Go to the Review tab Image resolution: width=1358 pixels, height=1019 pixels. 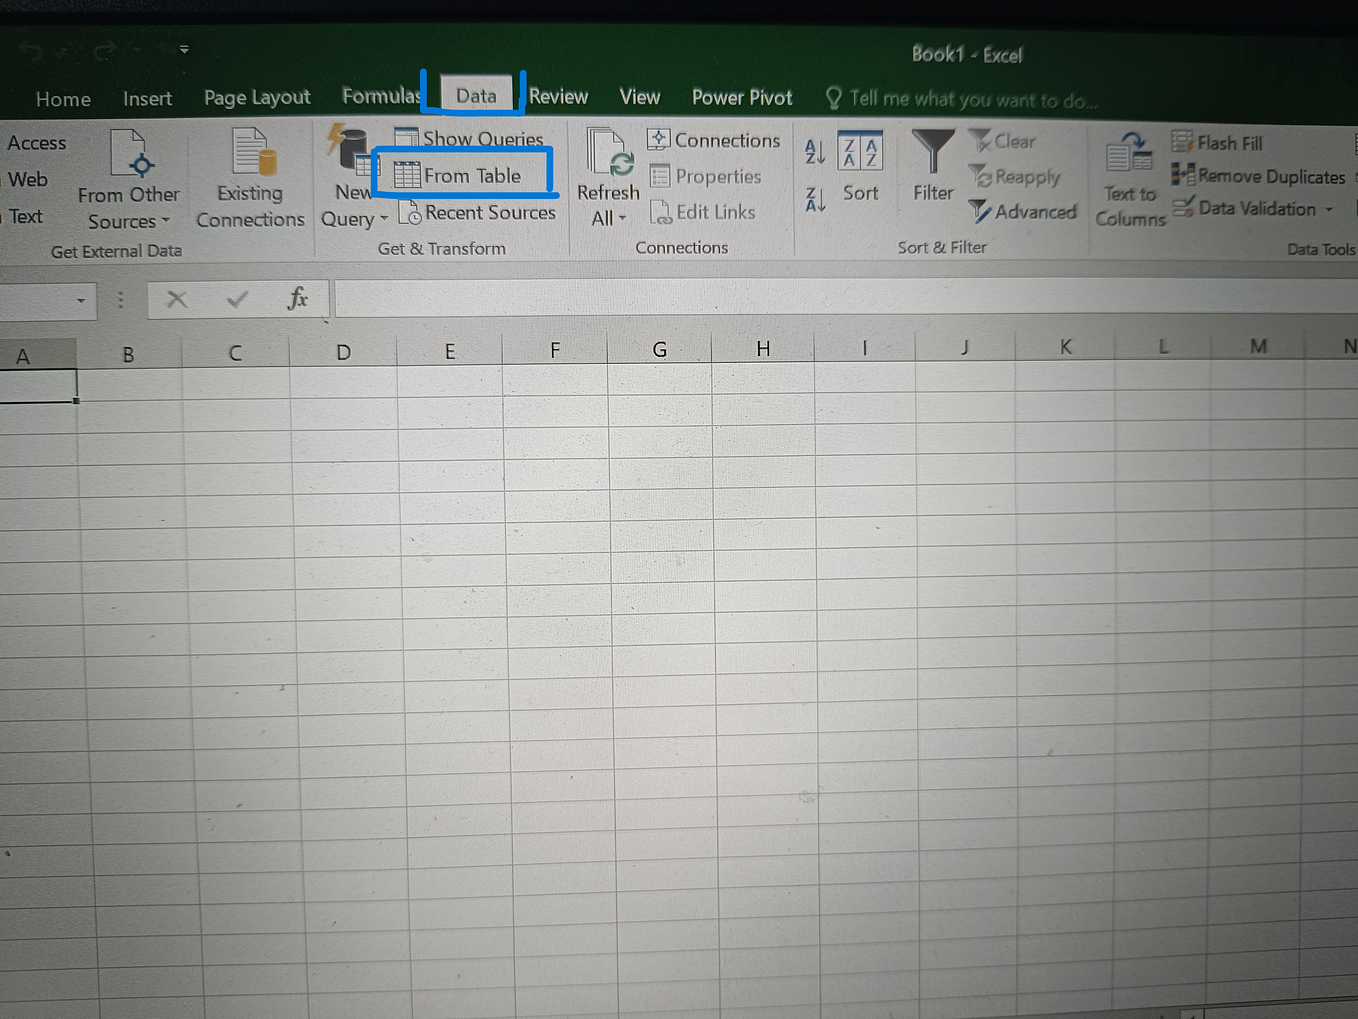tap(558, 96)
